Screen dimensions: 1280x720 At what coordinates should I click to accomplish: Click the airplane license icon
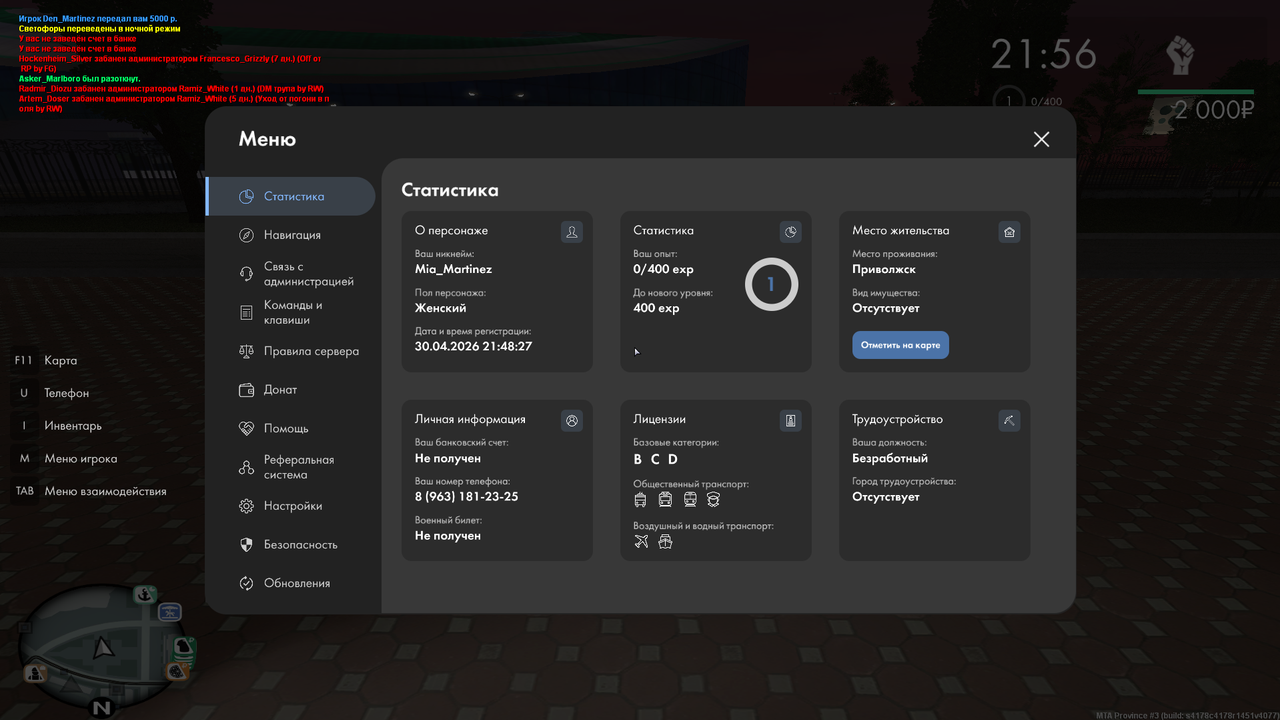pyautogui.click(x=641, y=541)
